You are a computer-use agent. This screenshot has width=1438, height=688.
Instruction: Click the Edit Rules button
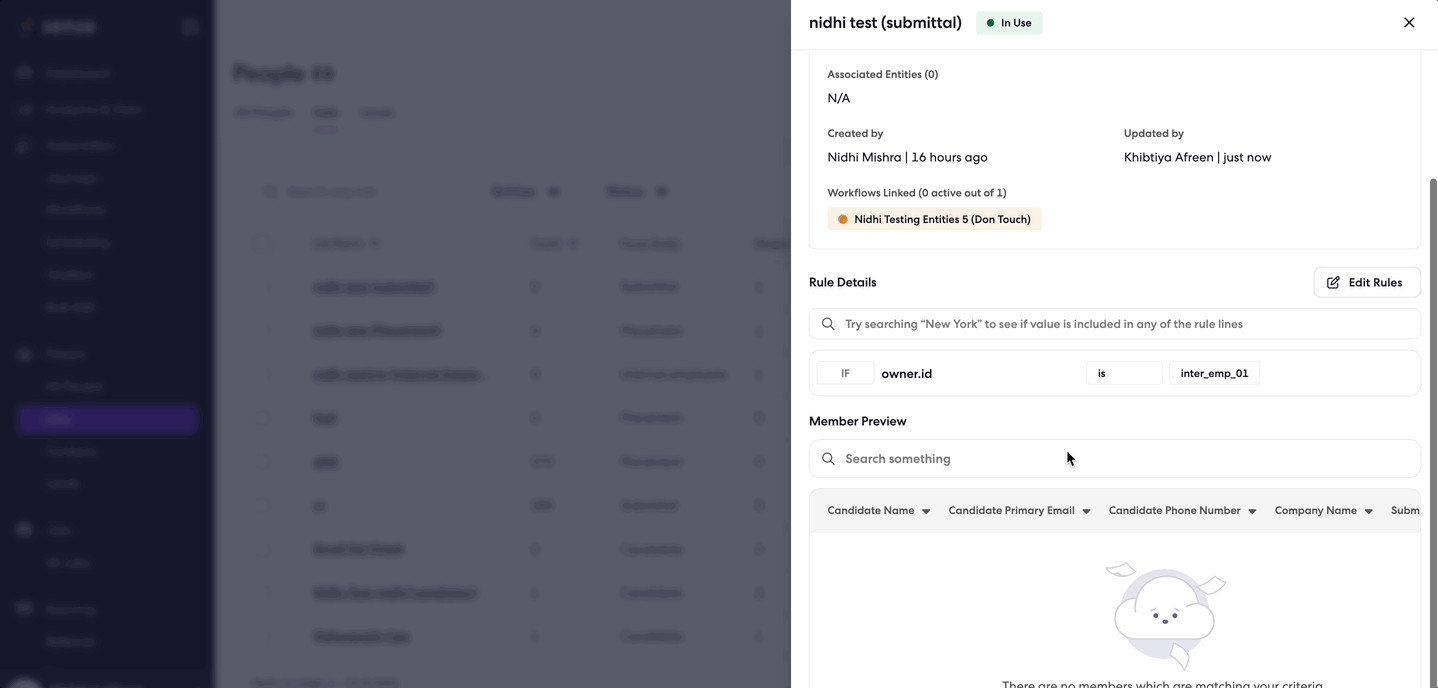[x=1367, y=283]
